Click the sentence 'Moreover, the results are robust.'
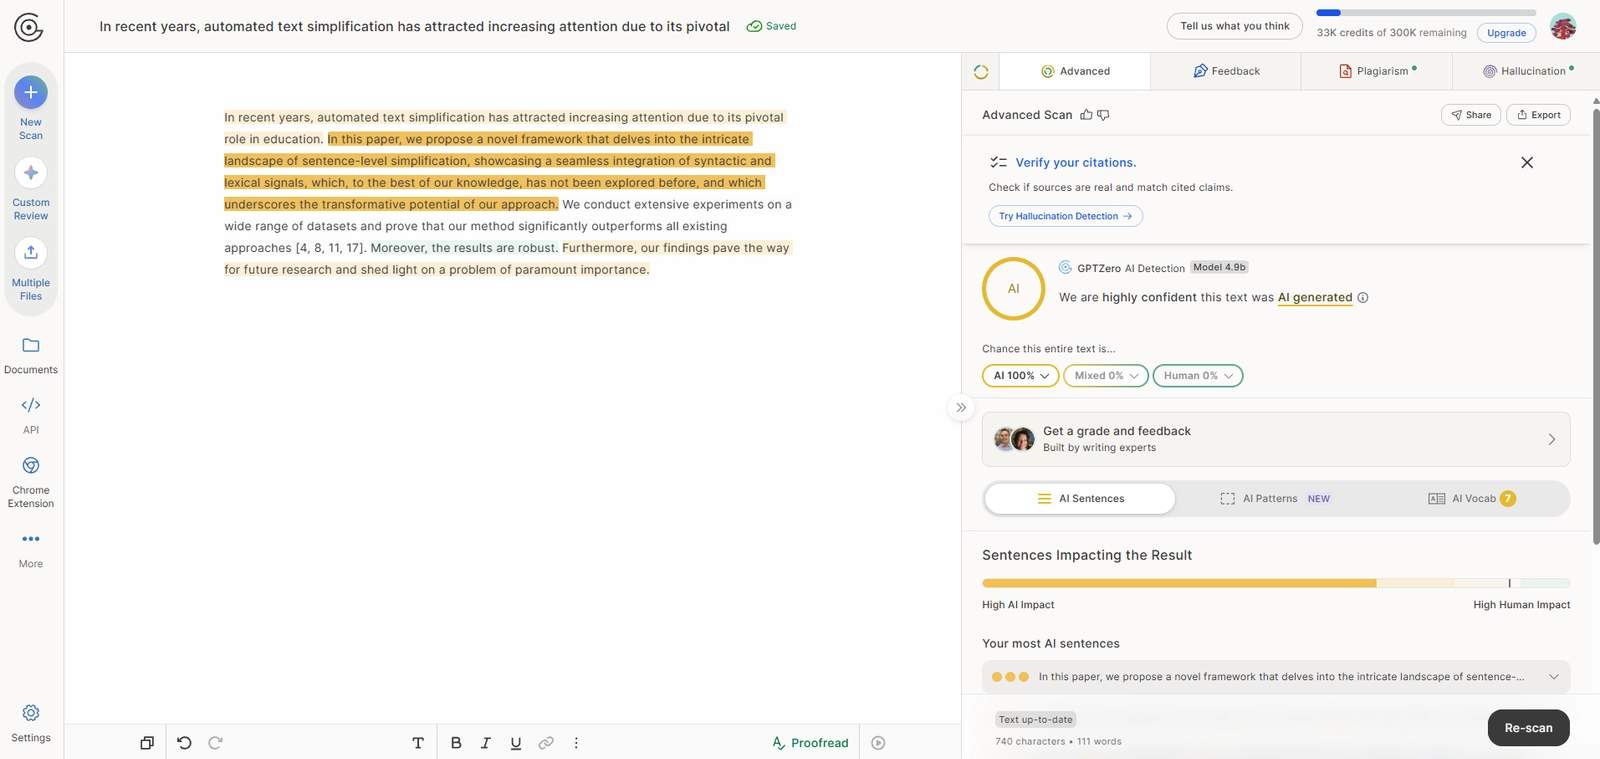The image size is (1600, 759). tap(464, 248)
